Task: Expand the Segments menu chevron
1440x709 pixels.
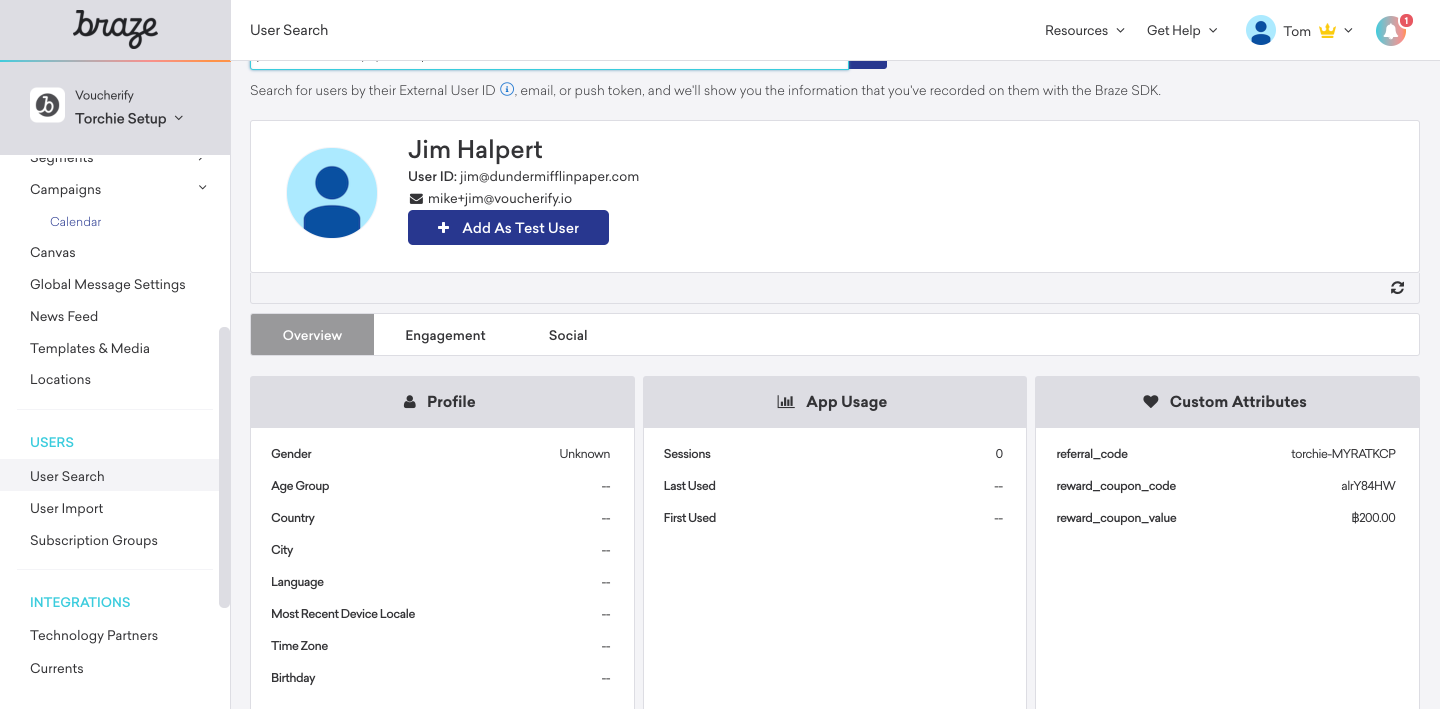Action: click(x=203, y=157)
